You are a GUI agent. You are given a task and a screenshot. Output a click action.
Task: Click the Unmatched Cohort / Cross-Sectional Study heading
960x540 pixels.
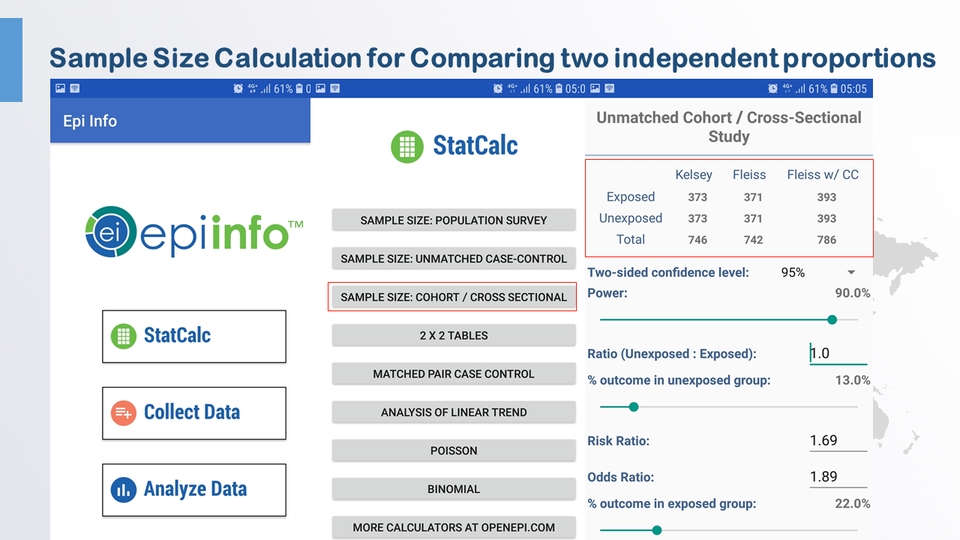coord(729,127)
